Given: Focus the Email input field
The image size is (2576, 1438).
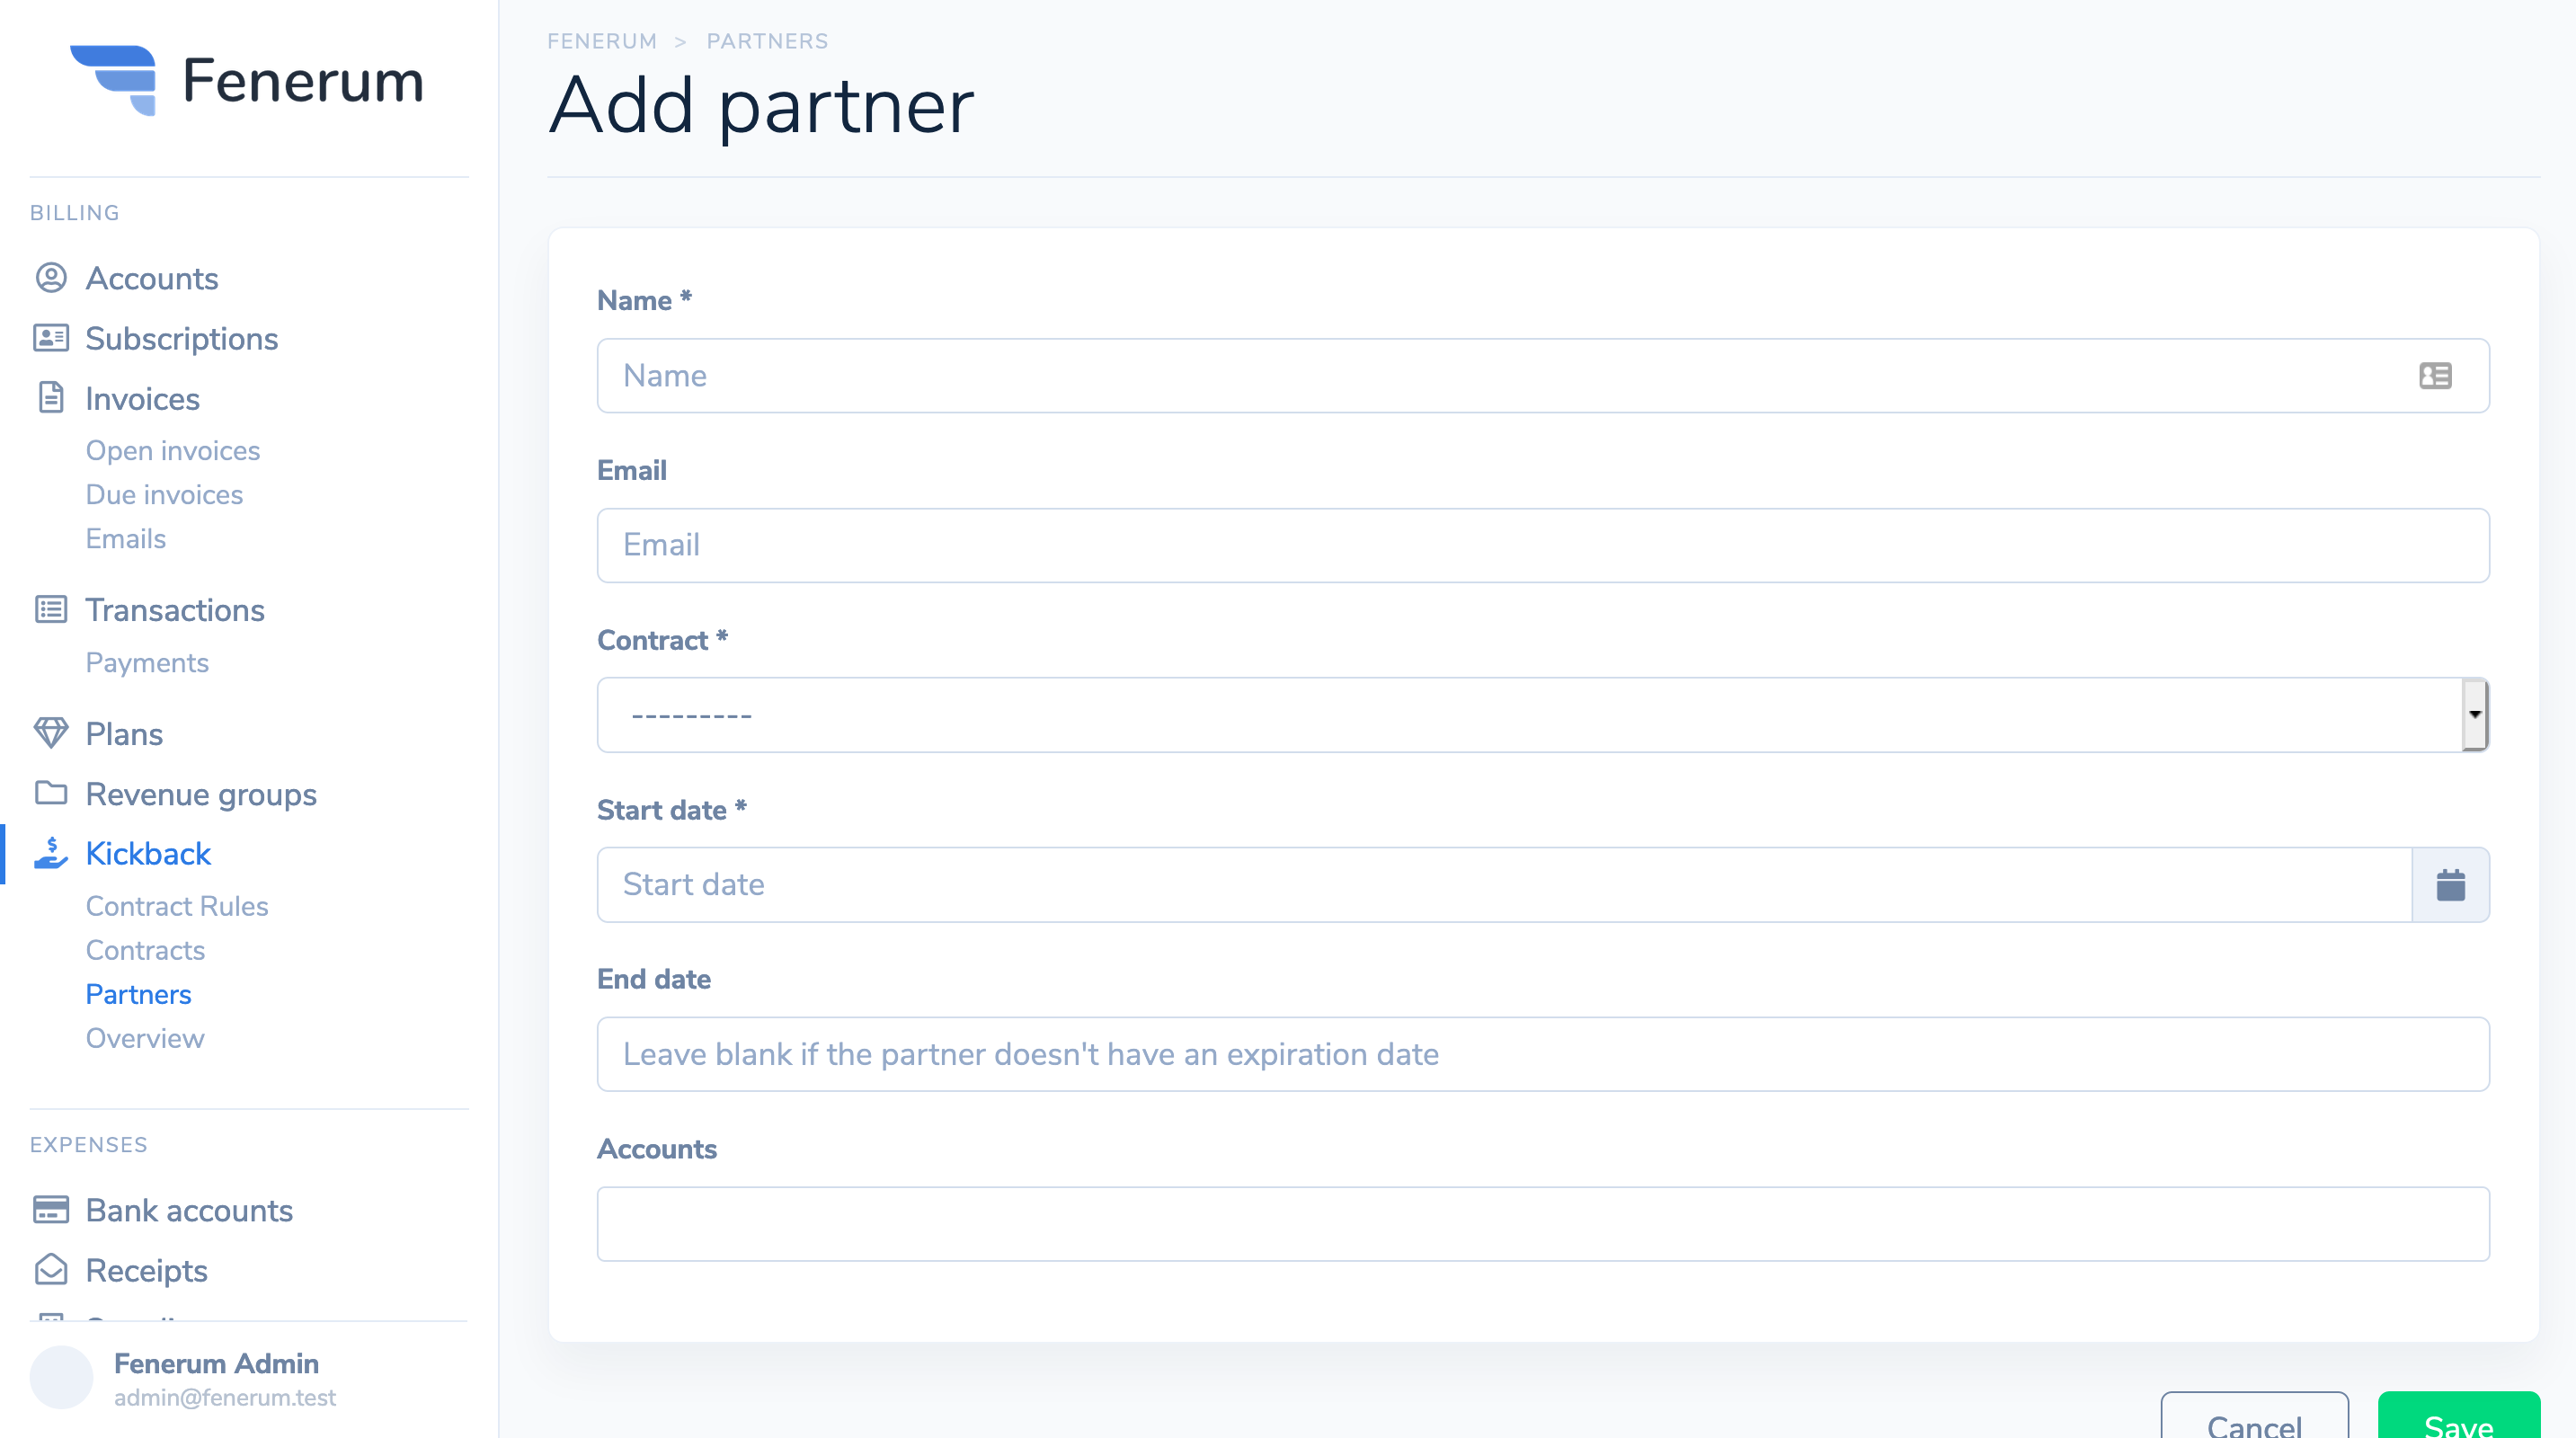Looking at the screenshot, I should coord(1543,545).
